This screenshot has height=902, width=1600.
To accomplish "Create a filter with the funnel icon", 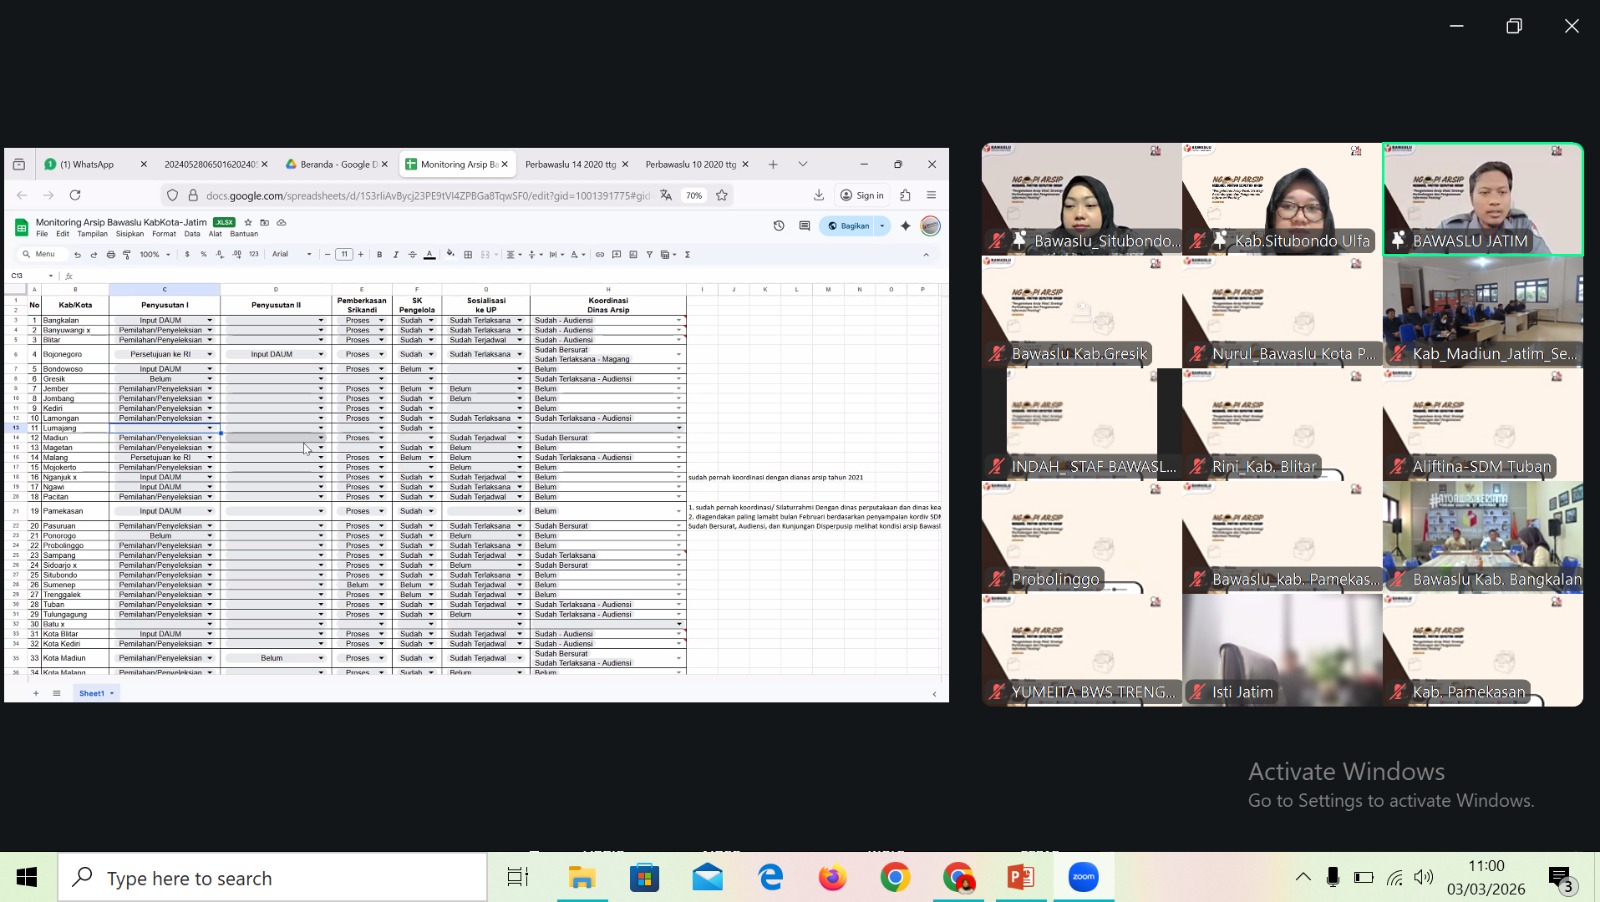I will click(649, 254).
